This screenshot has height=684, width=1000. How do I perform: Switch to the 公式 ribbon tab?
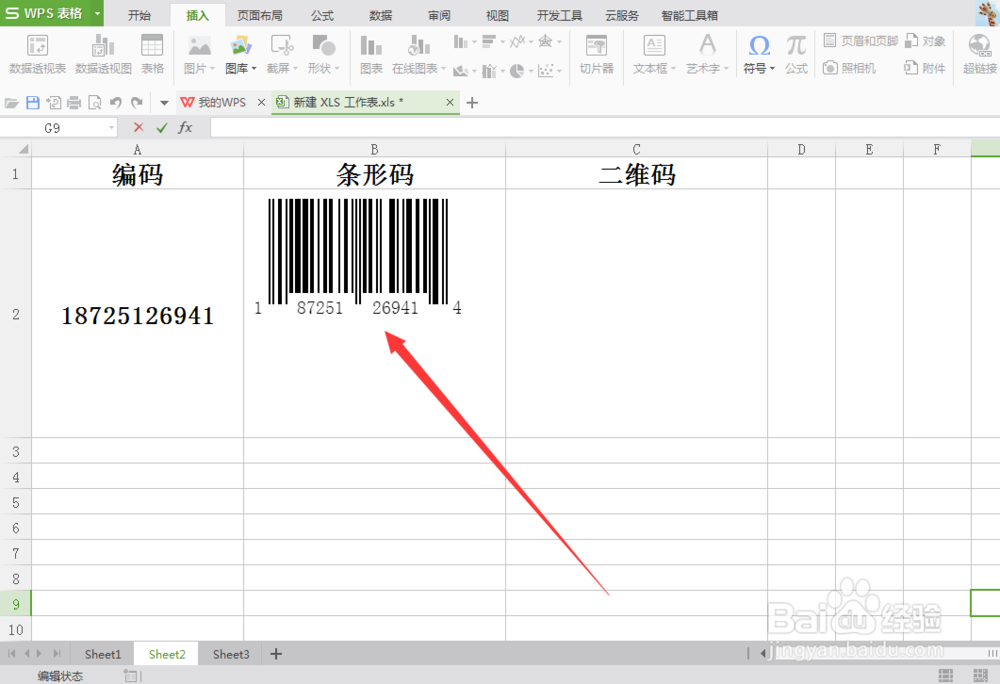click(322, 15)
